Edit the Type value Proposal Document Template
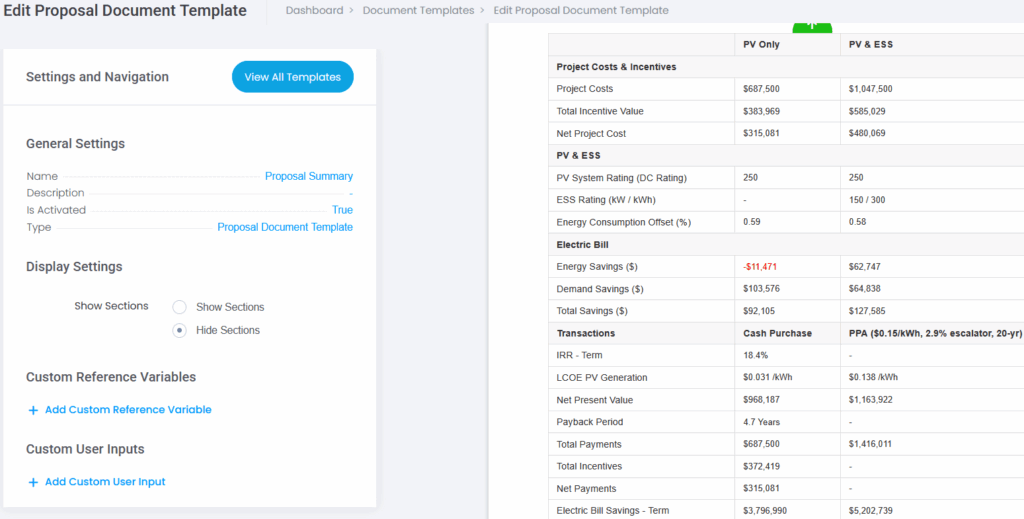Viewport: 1024px width, 519px height. 285,227
